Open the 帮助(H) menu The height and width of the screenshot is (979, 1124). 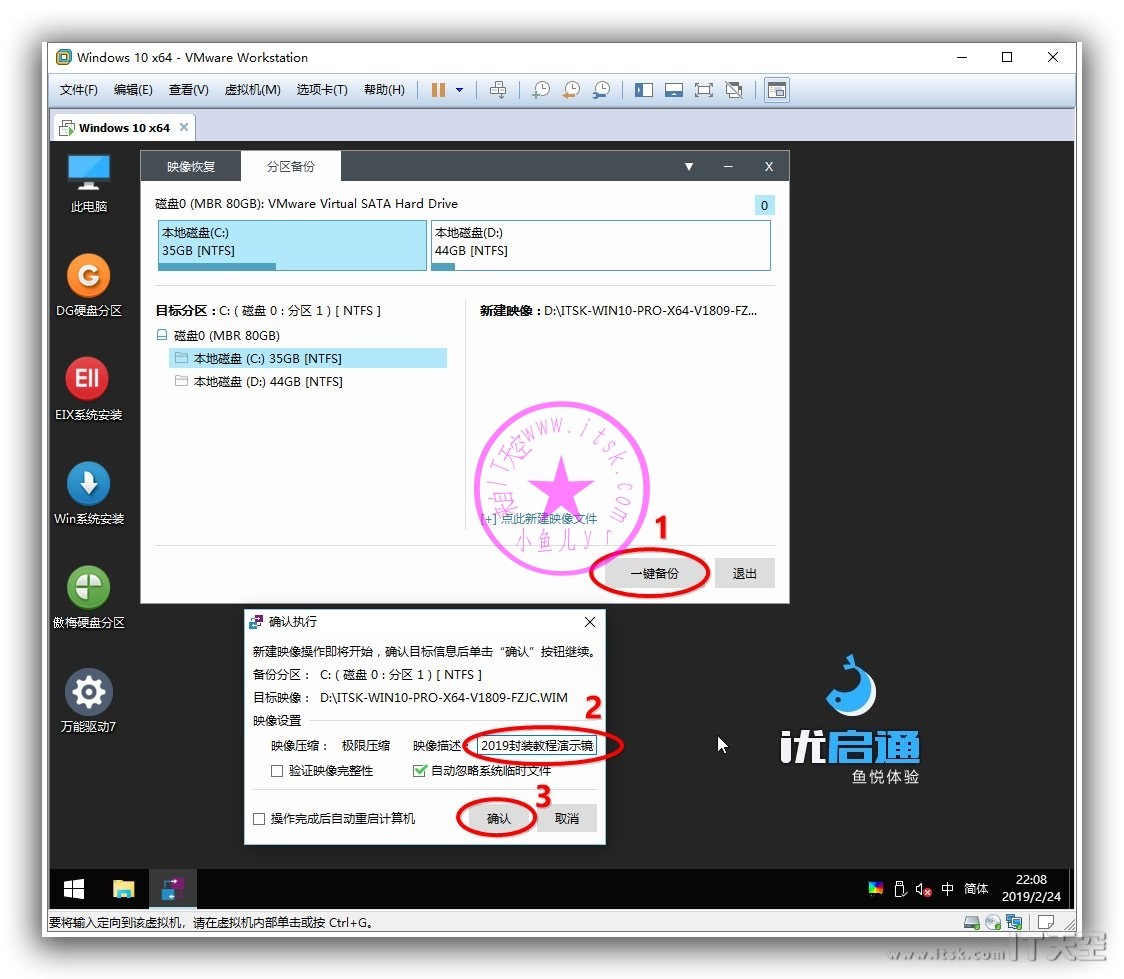(x=384, y=90)
